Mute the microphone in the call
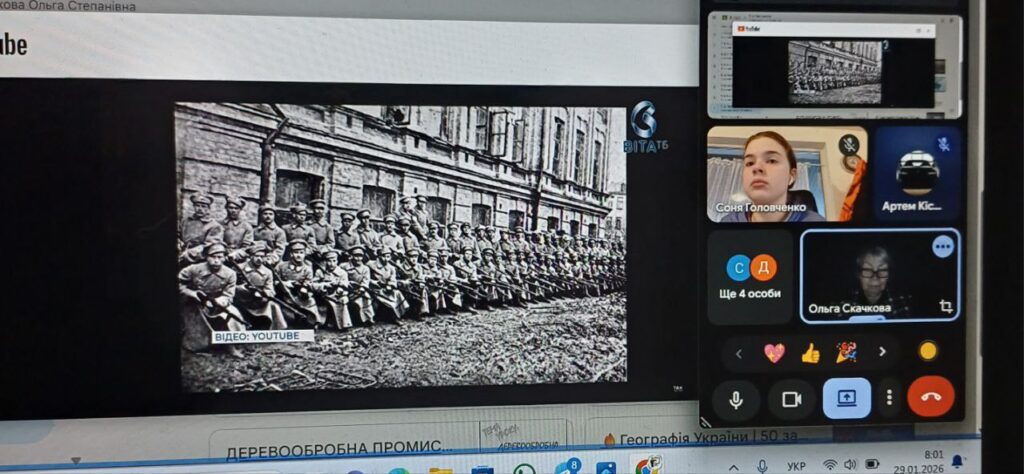Viewport: 1024px width, 474px height. [736, 399]
